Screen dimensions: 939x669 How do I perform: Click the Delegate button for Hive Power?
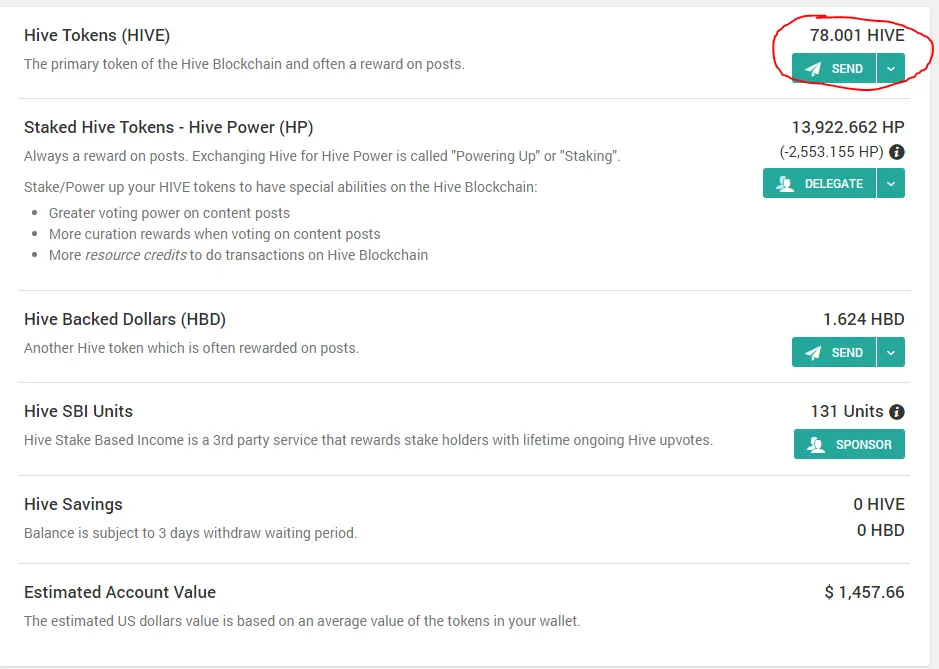[x=819, y=183]
